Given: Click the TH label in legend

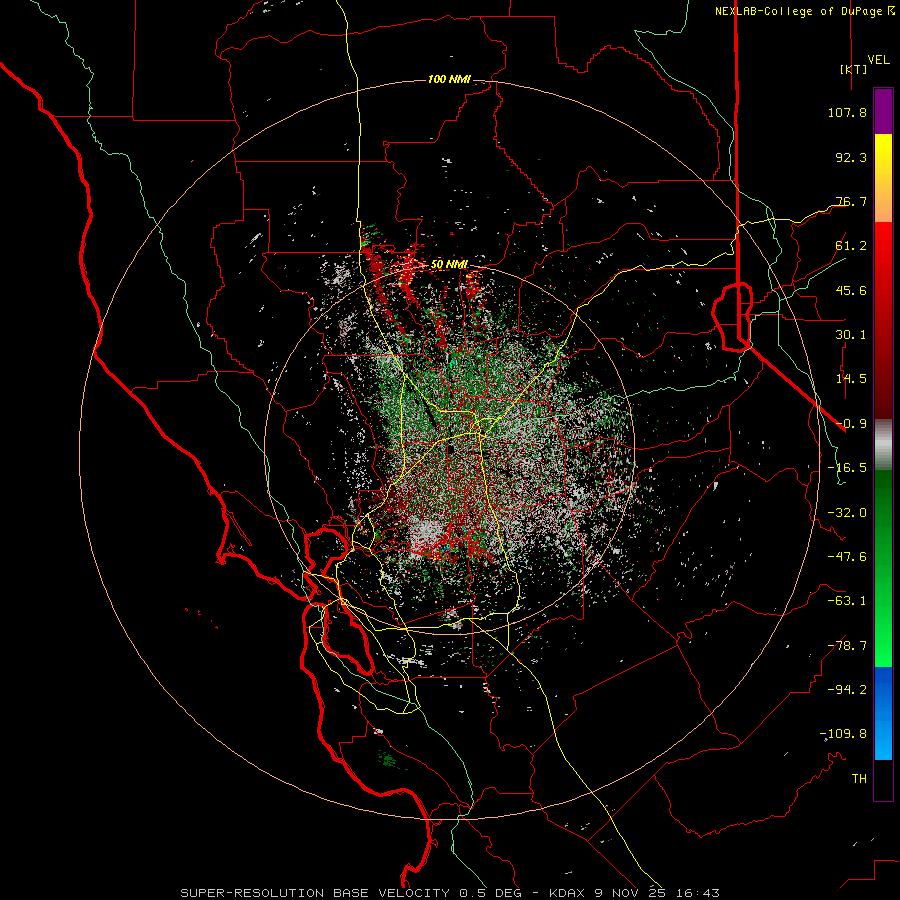Looking at the screenshot, I should click(859, 779).
